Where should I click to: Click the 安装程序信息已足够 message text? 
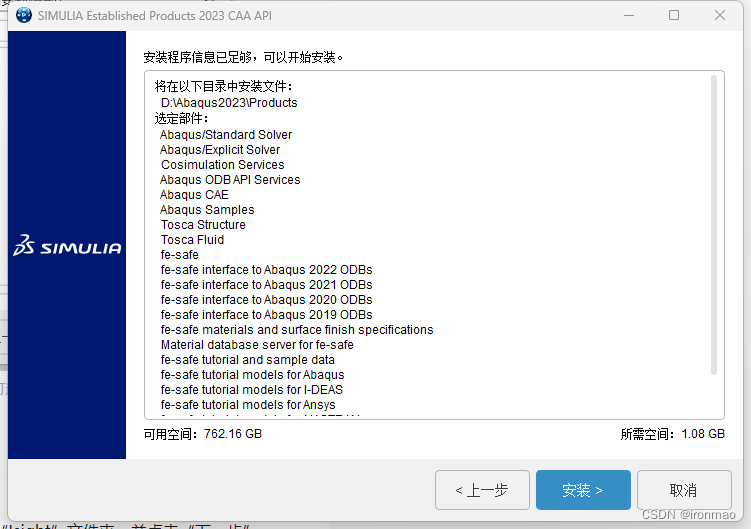[243, 58]
